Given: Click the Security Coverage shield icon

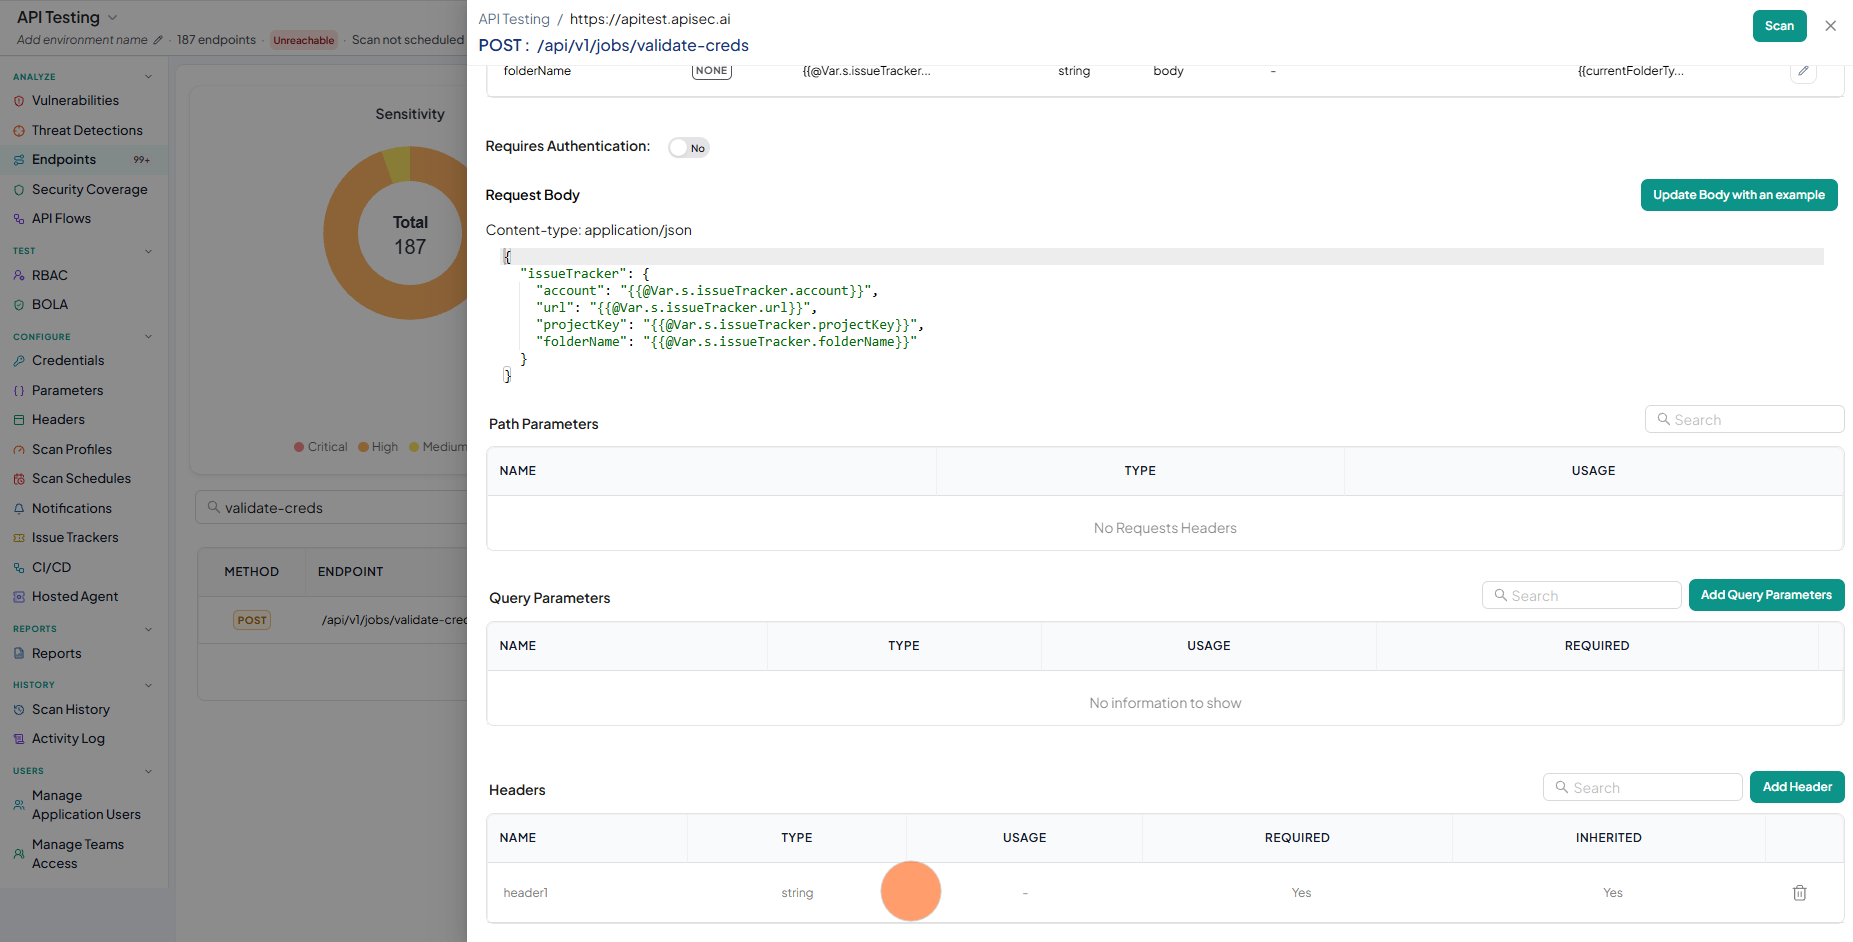Looking at the screenshot, I should click(19, 190).
